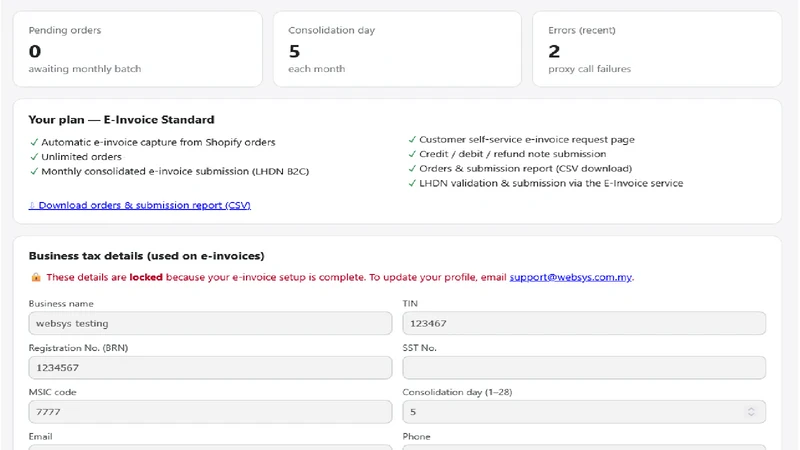Click the 'Unlimited orders' feature text
Screen dimensions: 800x450
pyautogui.click(x=82, y=157)
